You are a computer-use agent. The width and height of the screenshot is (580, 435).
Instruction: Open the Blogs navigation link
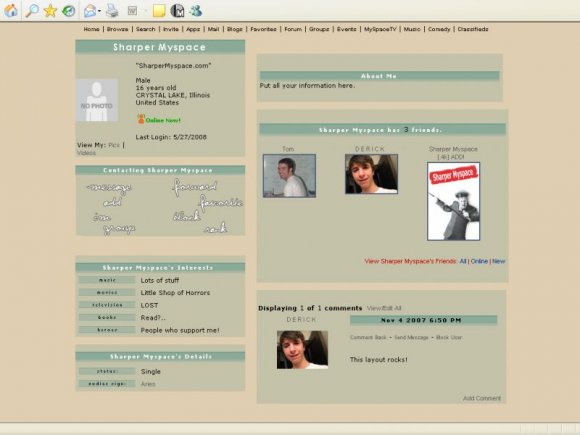tap(235, 29)
